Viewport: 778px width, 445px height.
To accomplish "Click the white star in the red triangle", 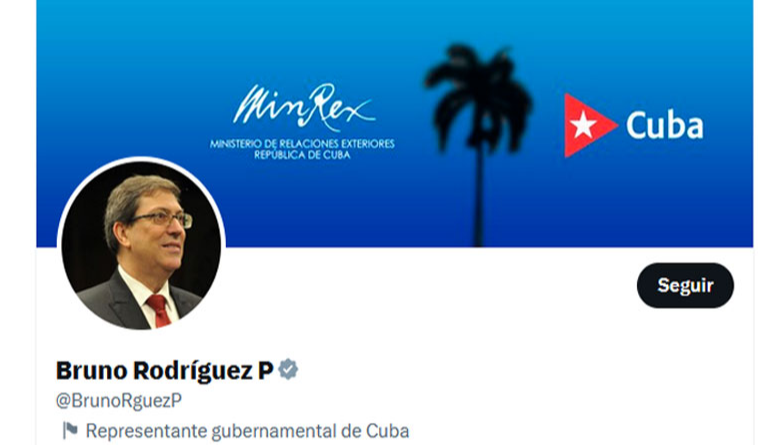I will 583,125.
